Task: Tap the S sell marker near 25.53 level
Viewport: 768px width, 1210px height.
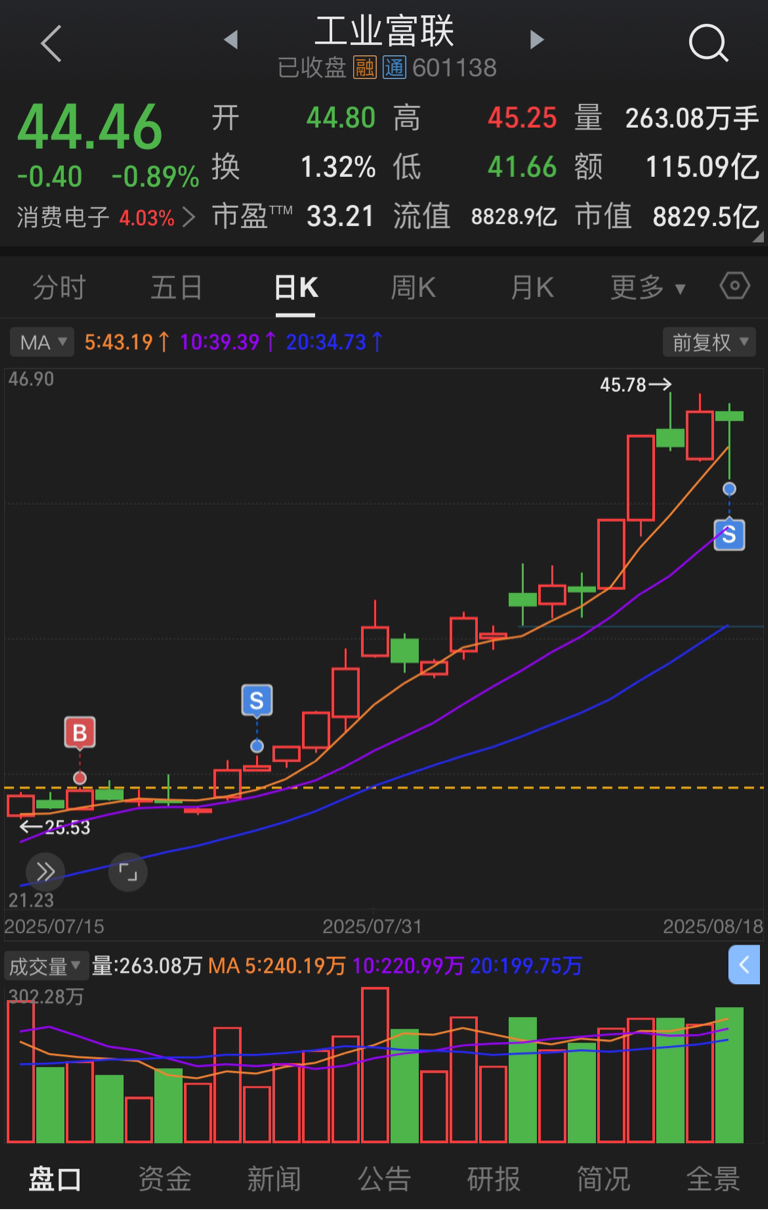Action: [x=257, y=699]
